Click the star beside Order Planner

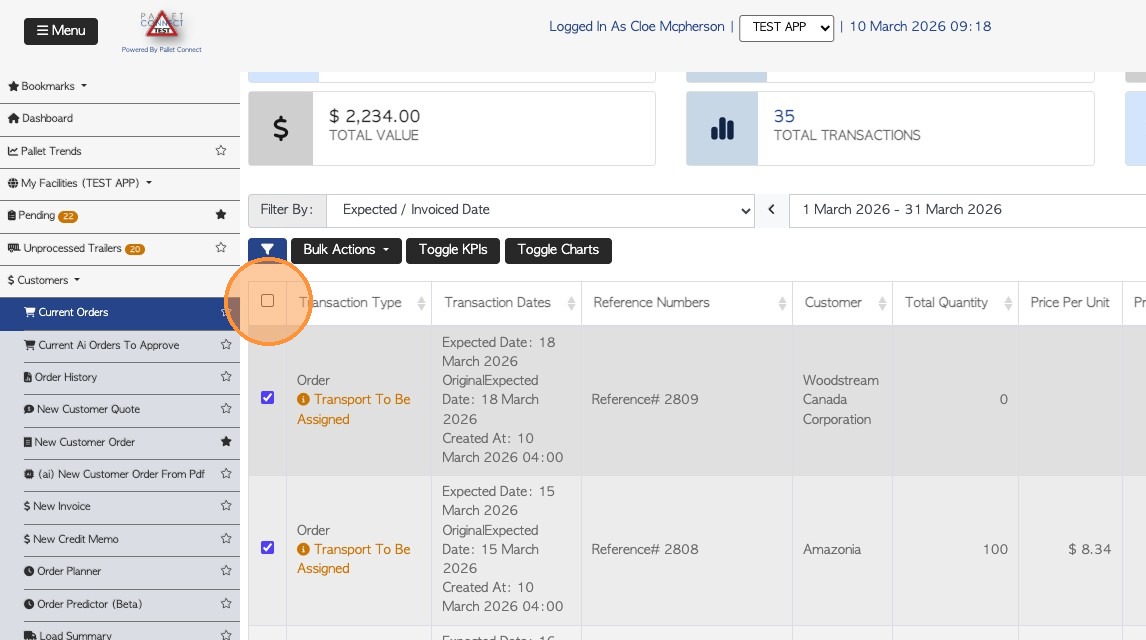226,571
